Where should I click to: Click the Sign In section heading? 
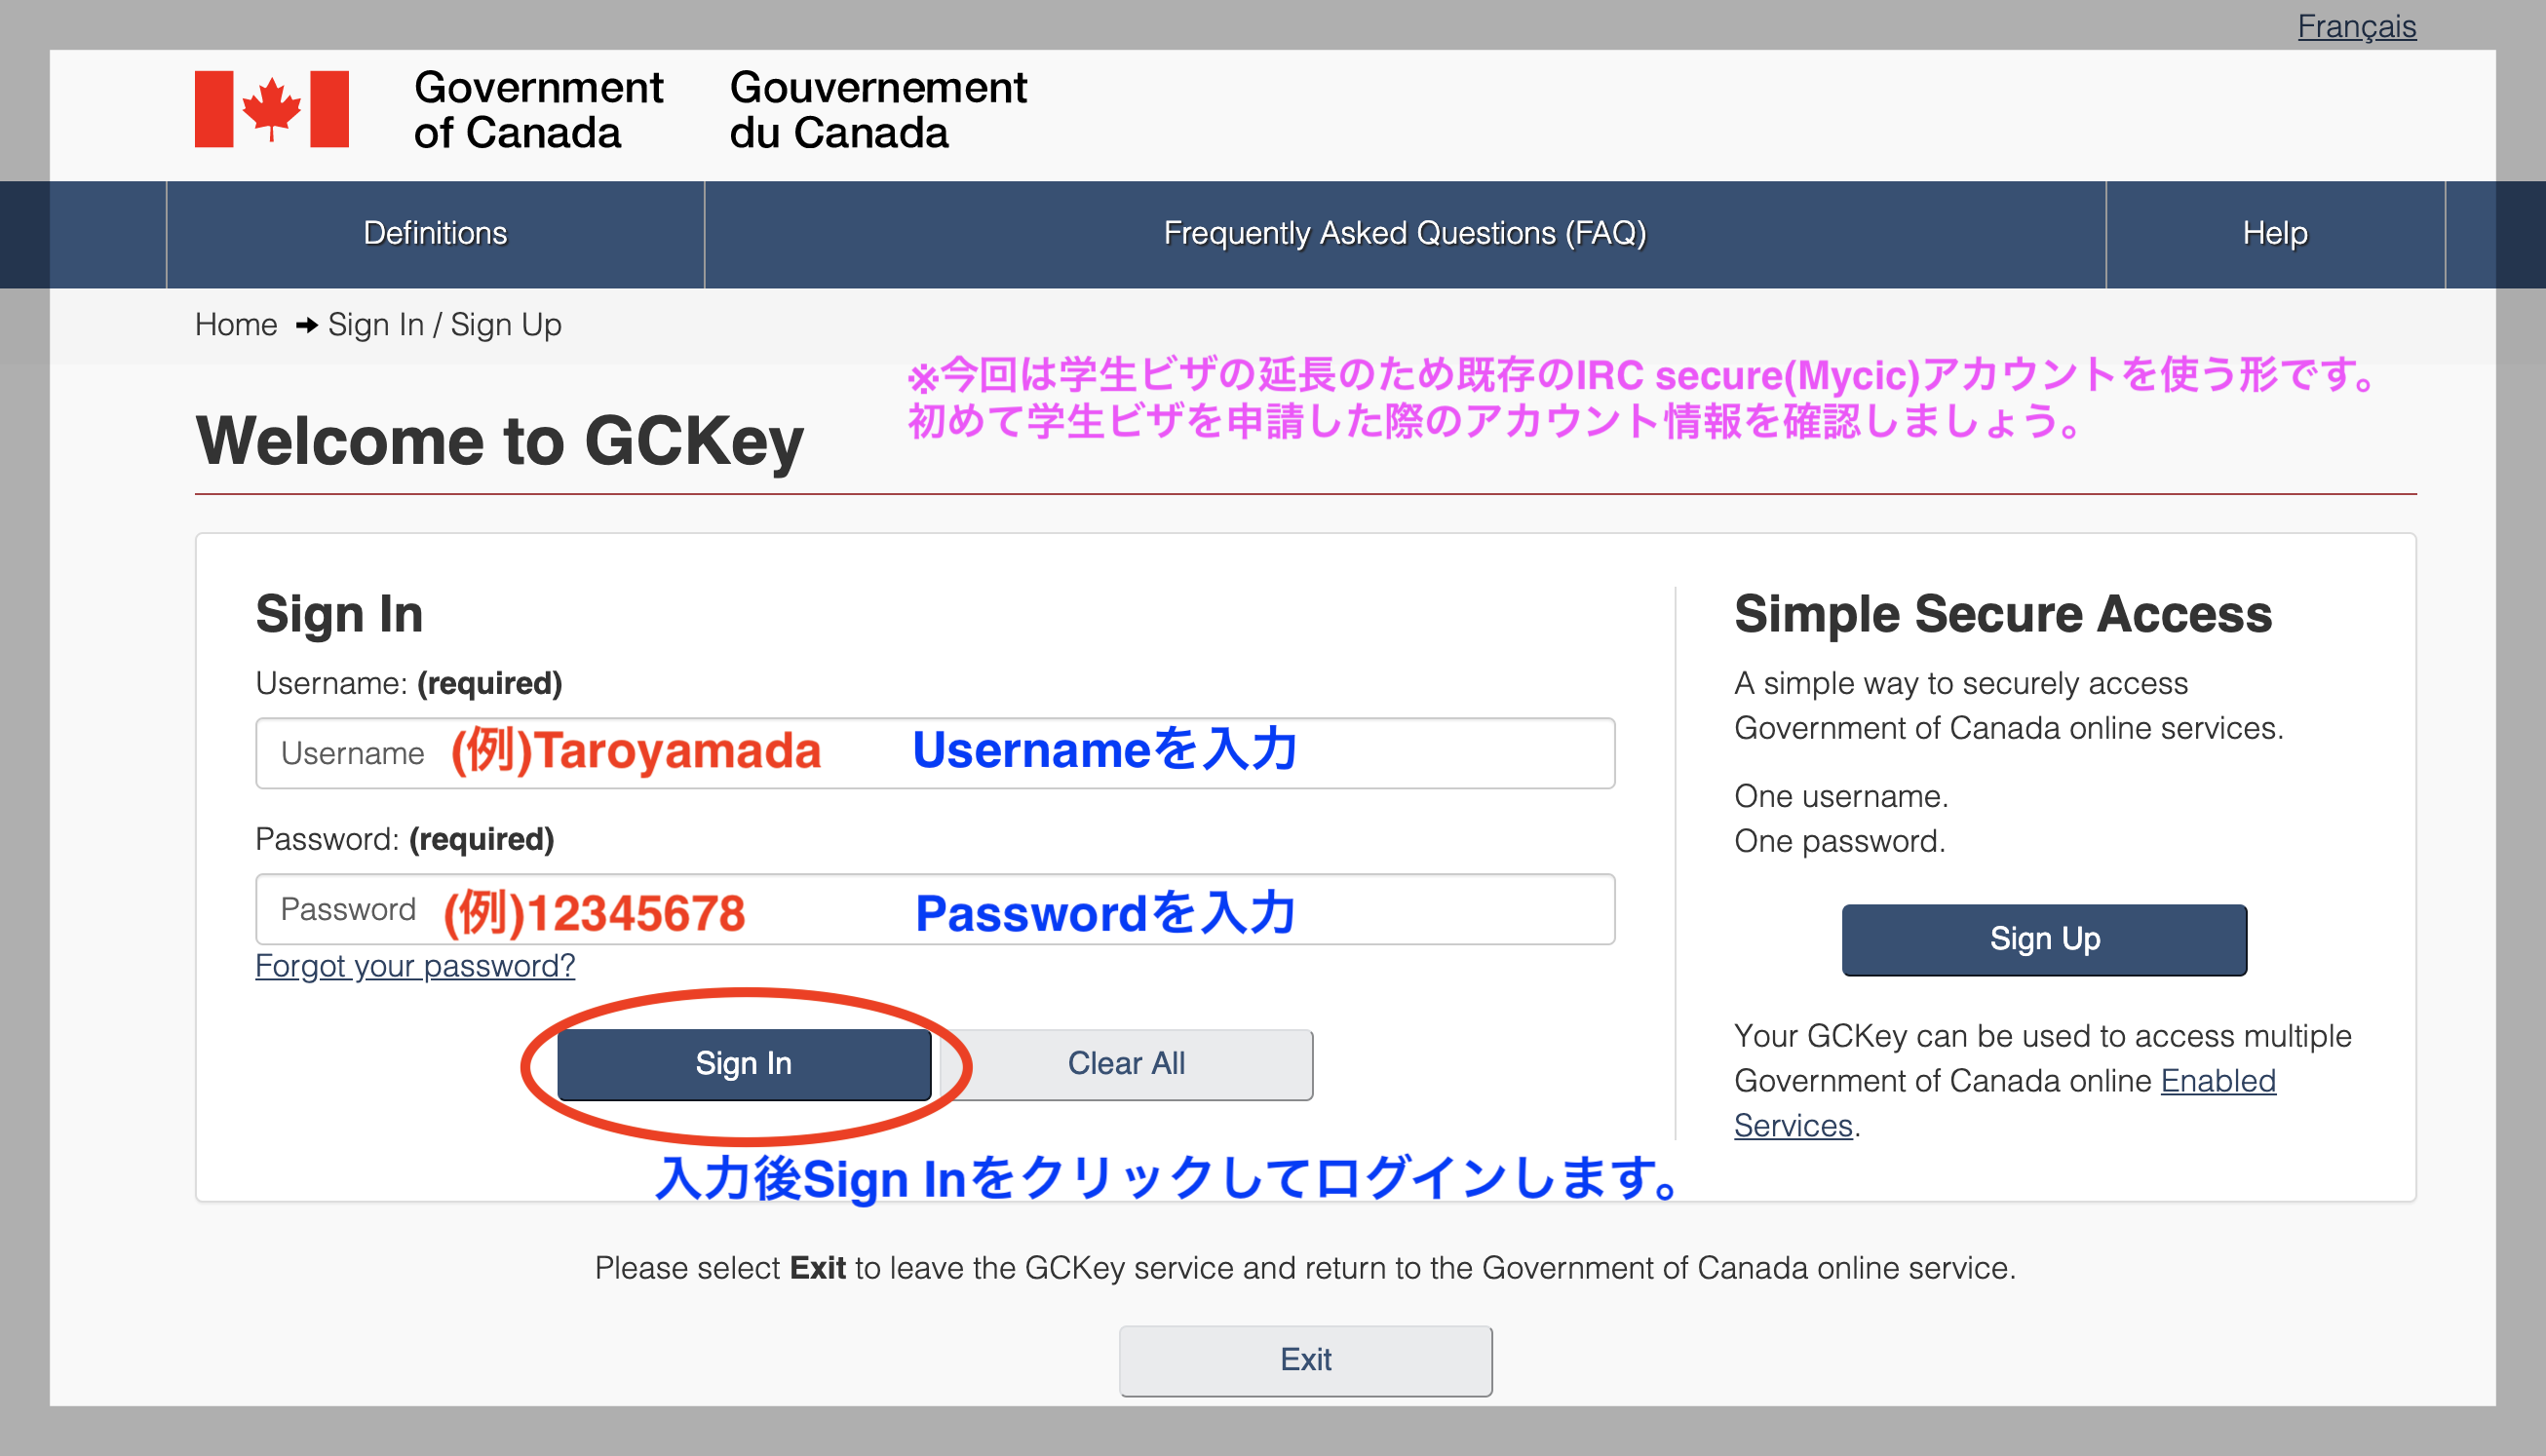pos(339,613)
